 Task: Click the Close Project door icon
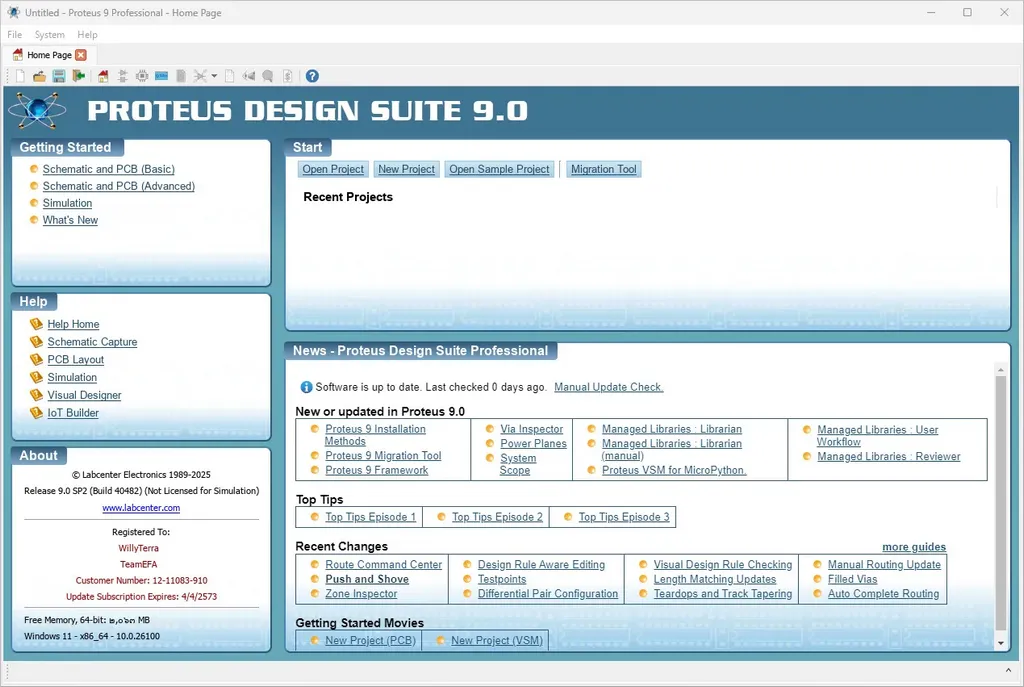pyautogui.click(x=79, y=76)
